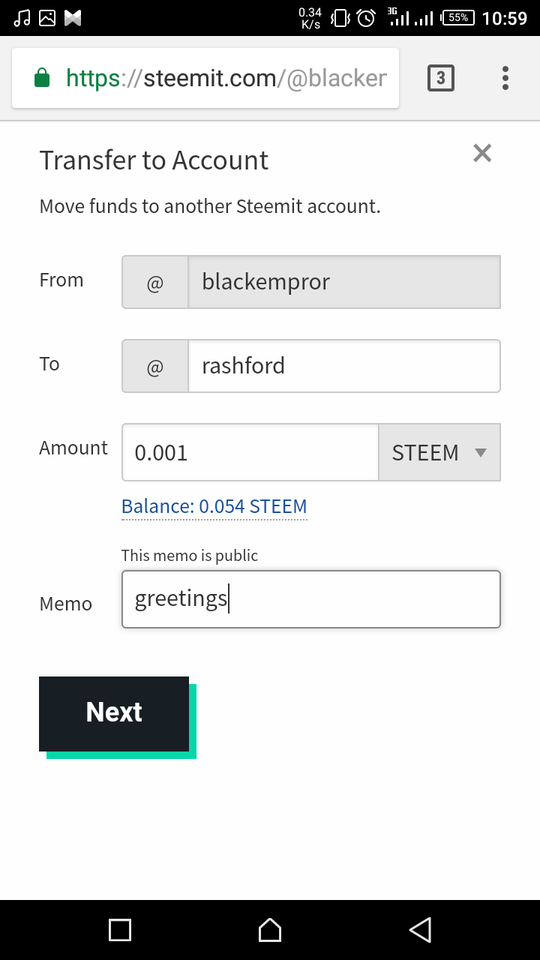Tap the alarm clock status icon
This screenshot has height=960, width=540.
pos(366,18)
